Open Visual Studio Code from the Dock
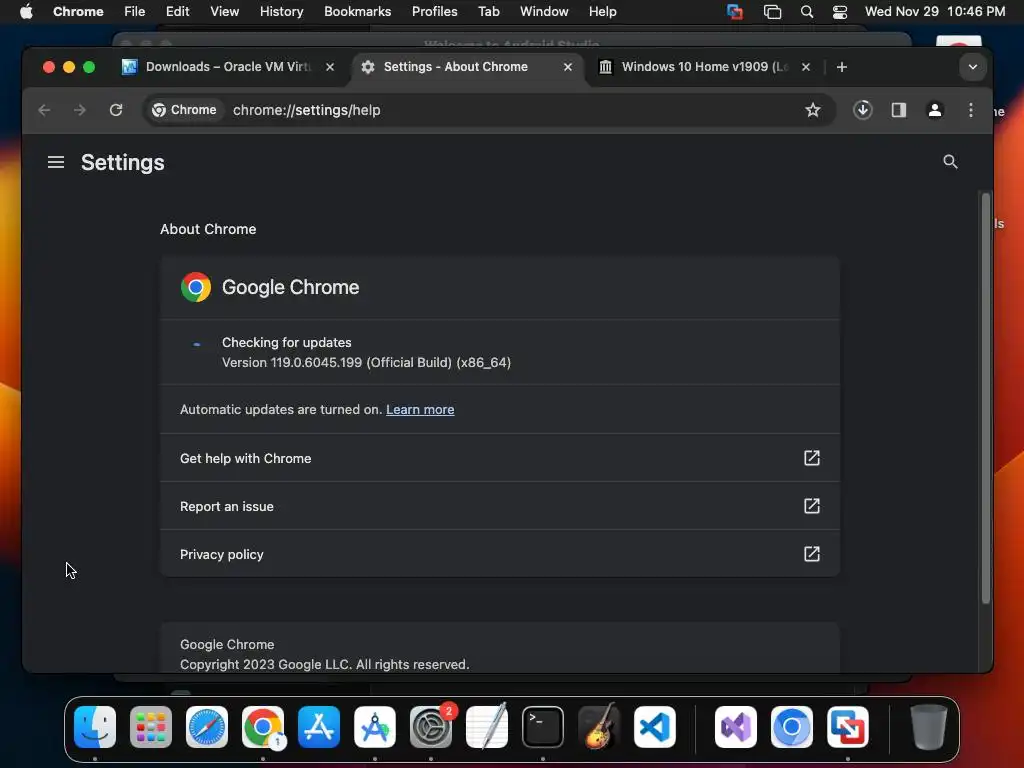 click(654, 727)
